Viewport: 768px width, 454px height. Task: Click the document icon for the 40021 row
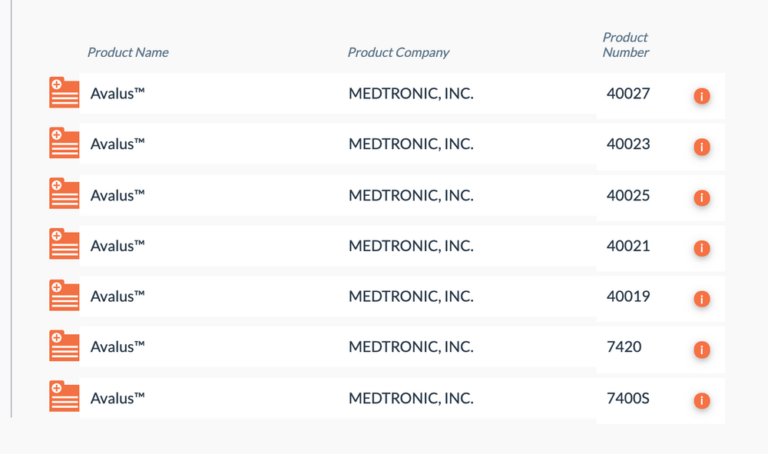[64, 244]
